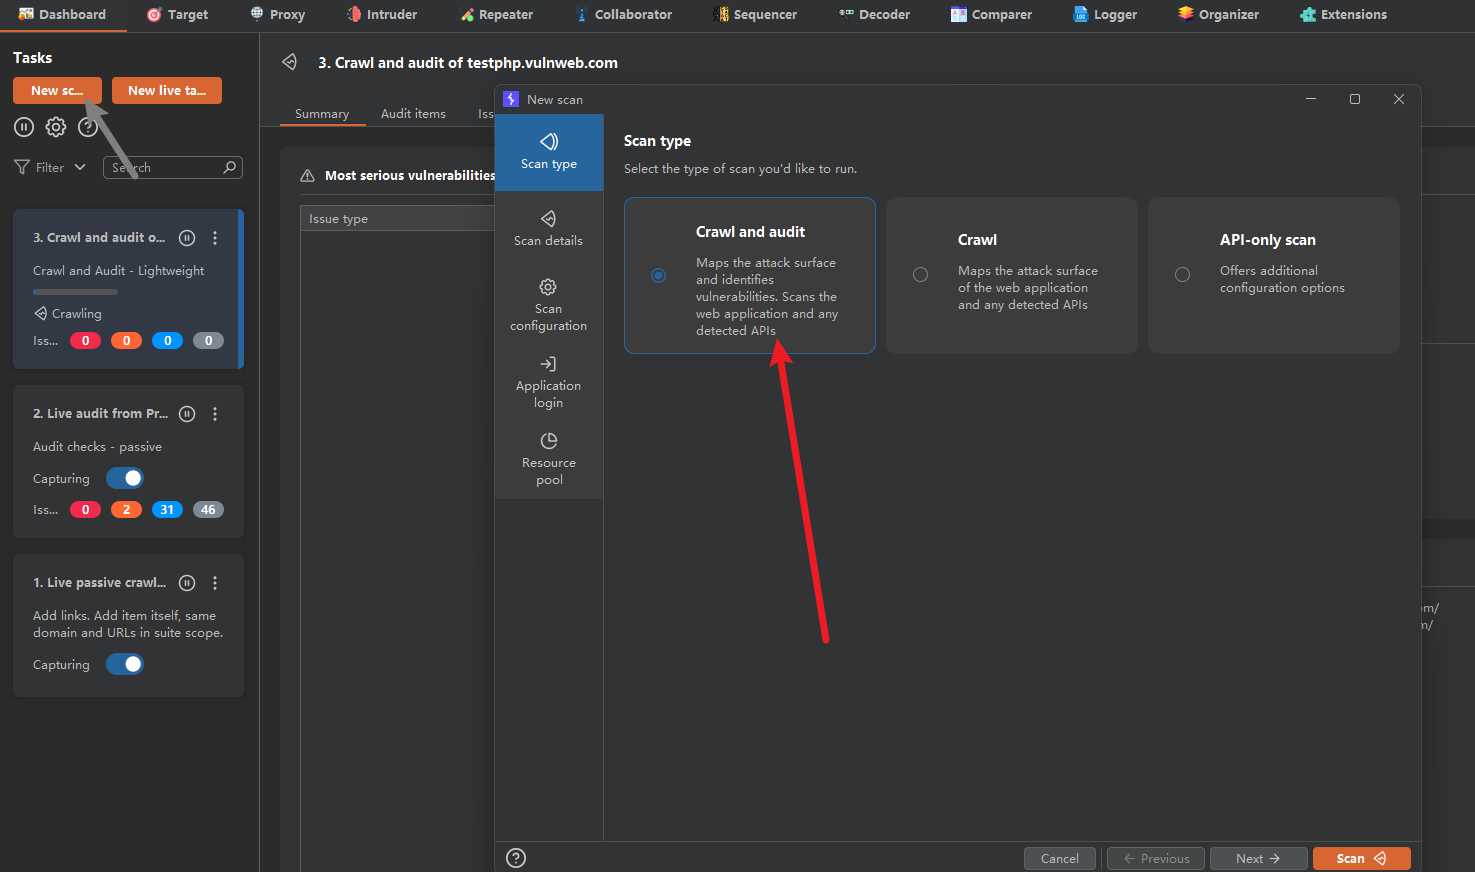Screen dimensions: 1475x872
Task: Open more options for task 3
Action: (x=215, y=238)
